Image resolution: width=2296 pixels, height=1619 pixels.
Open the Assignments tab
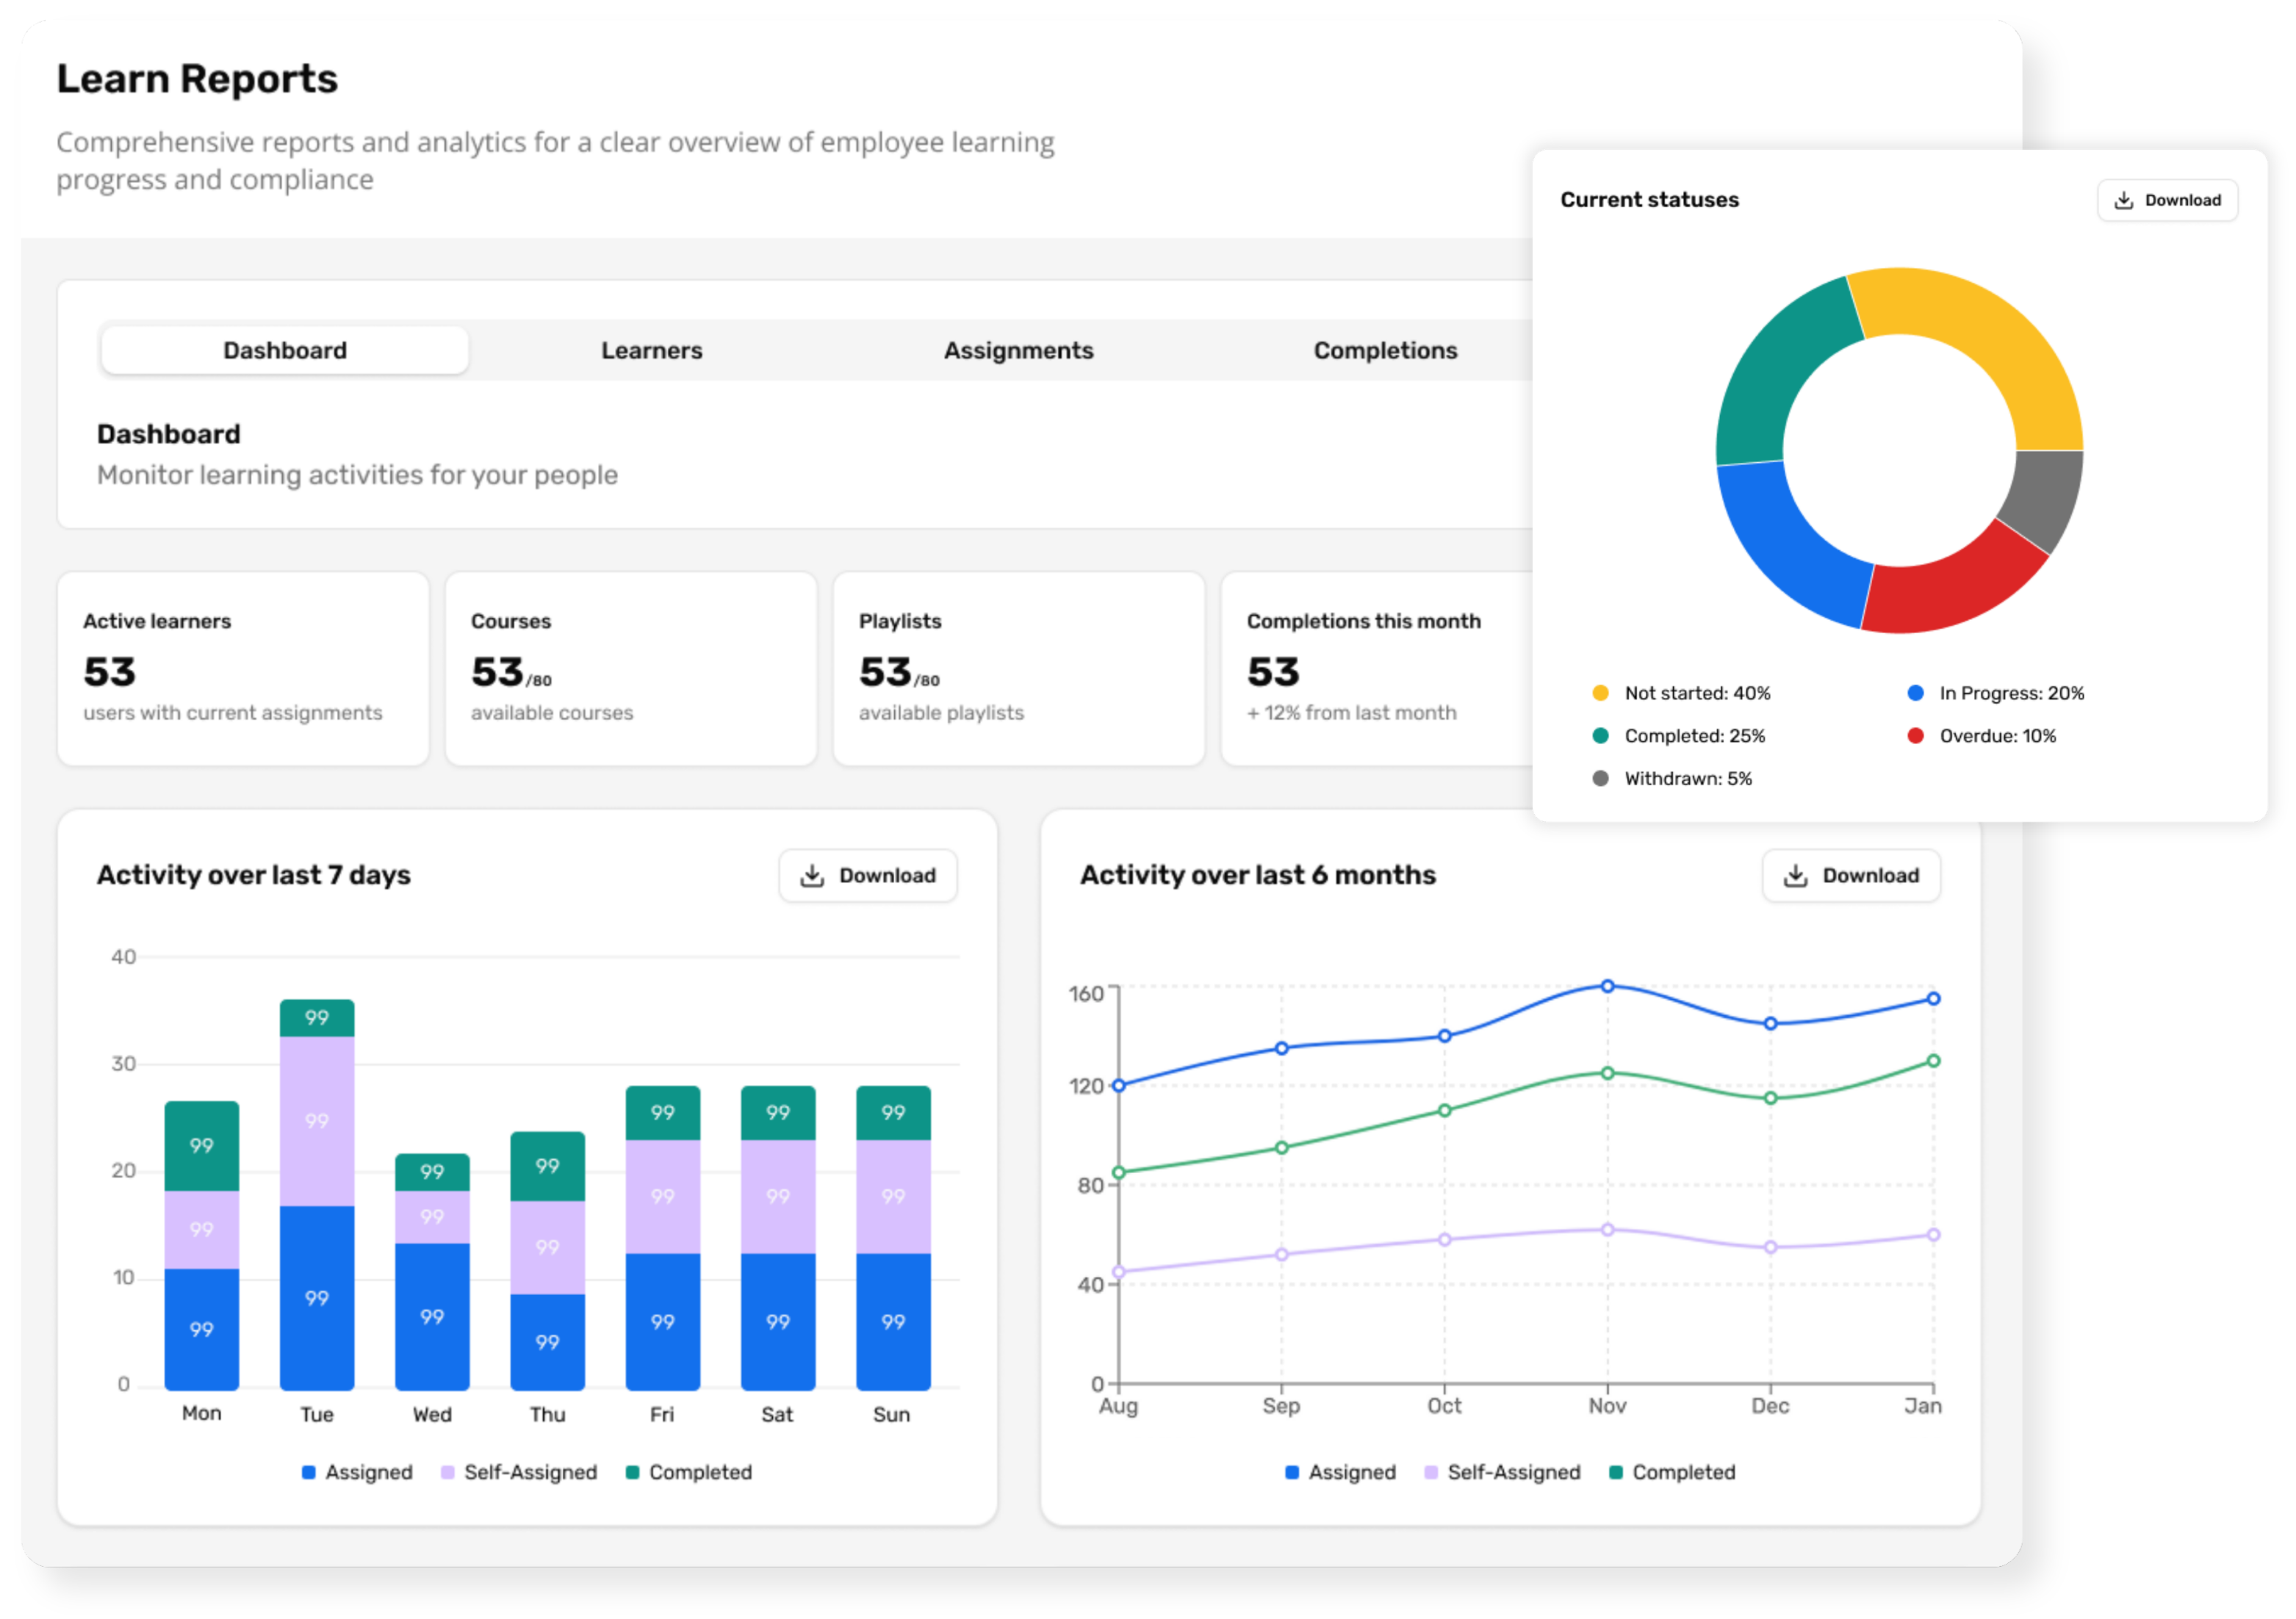pyautogui.click(x=1019, y=350)
